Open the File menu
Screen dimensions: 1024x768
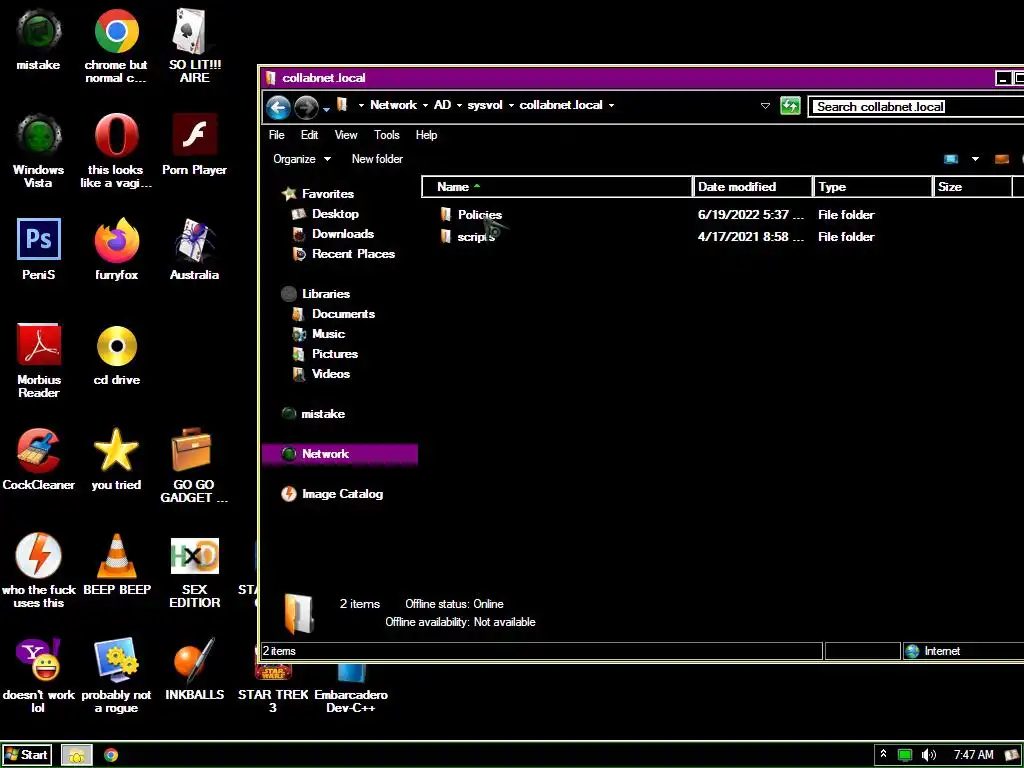pos(276,135)
